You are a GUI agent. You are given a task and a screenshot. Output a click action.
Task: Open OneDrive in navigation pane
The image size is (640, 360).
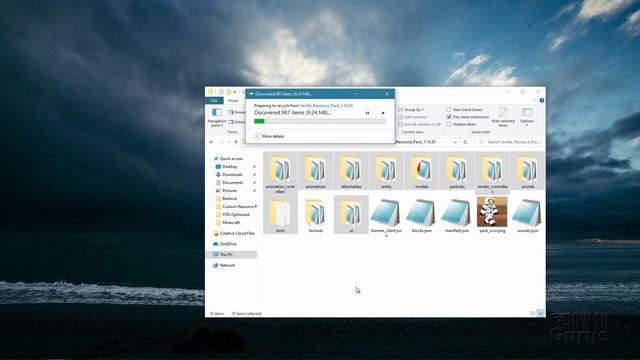point(228,244)
